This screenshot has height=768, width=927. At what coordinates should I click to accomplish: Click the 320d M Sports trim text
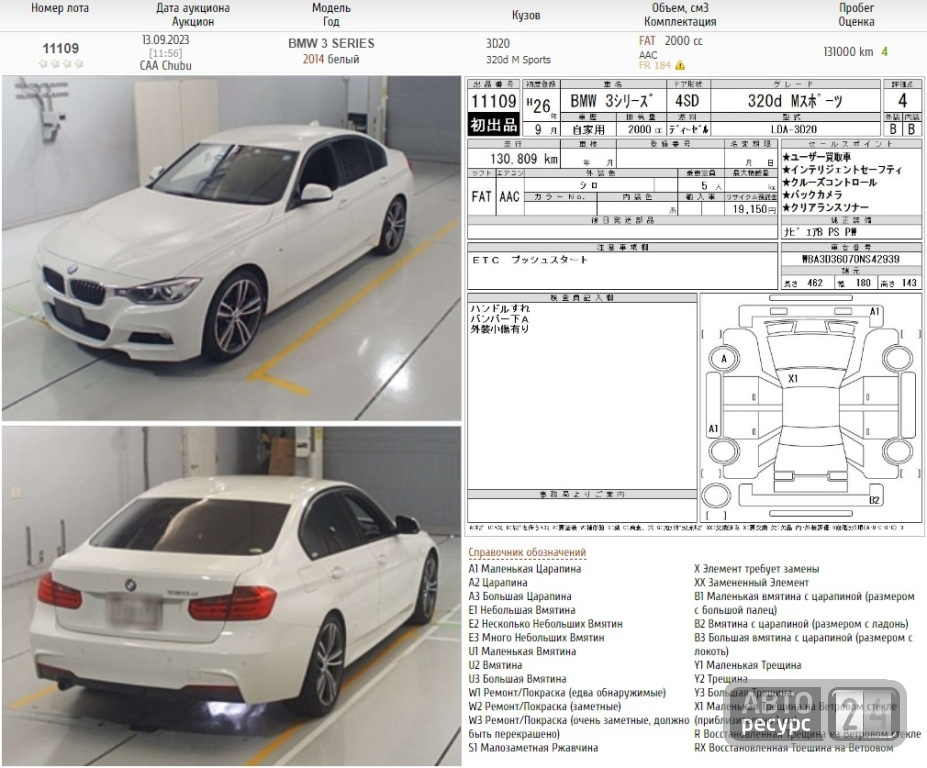point(518,60)
